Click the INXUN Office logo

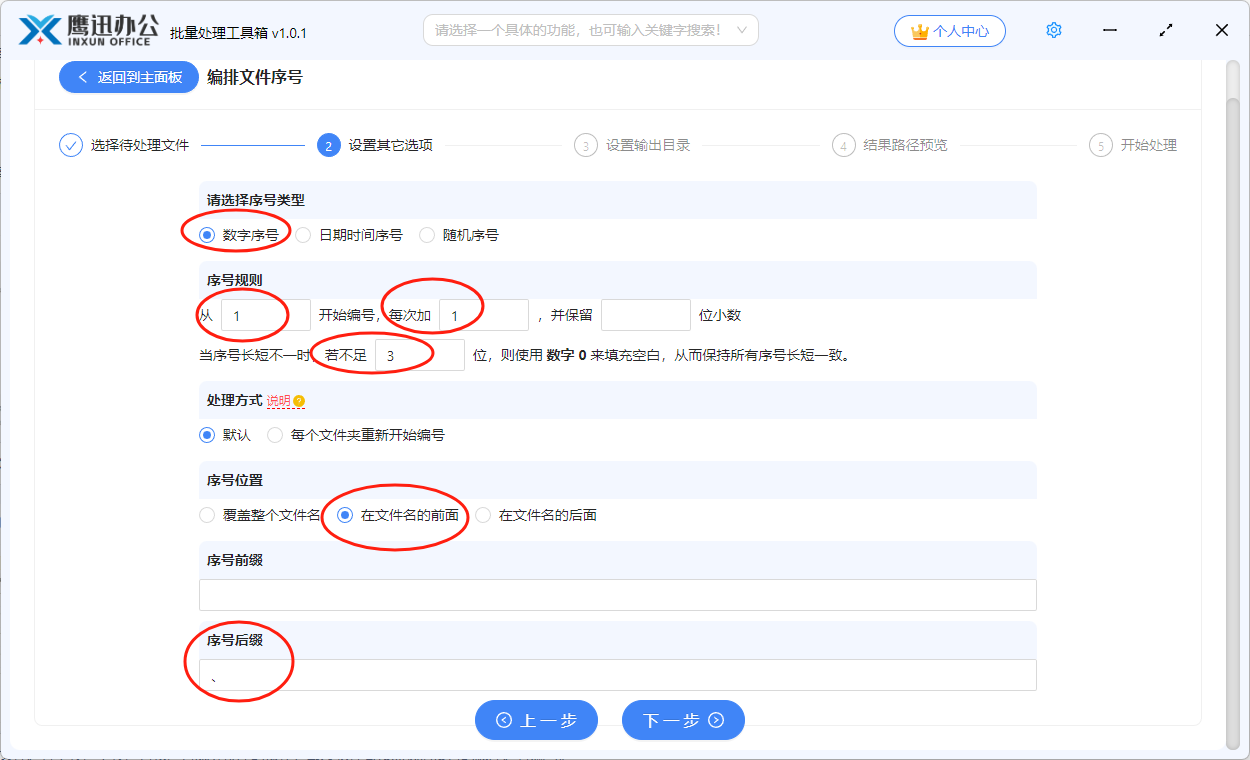[88, 31]
